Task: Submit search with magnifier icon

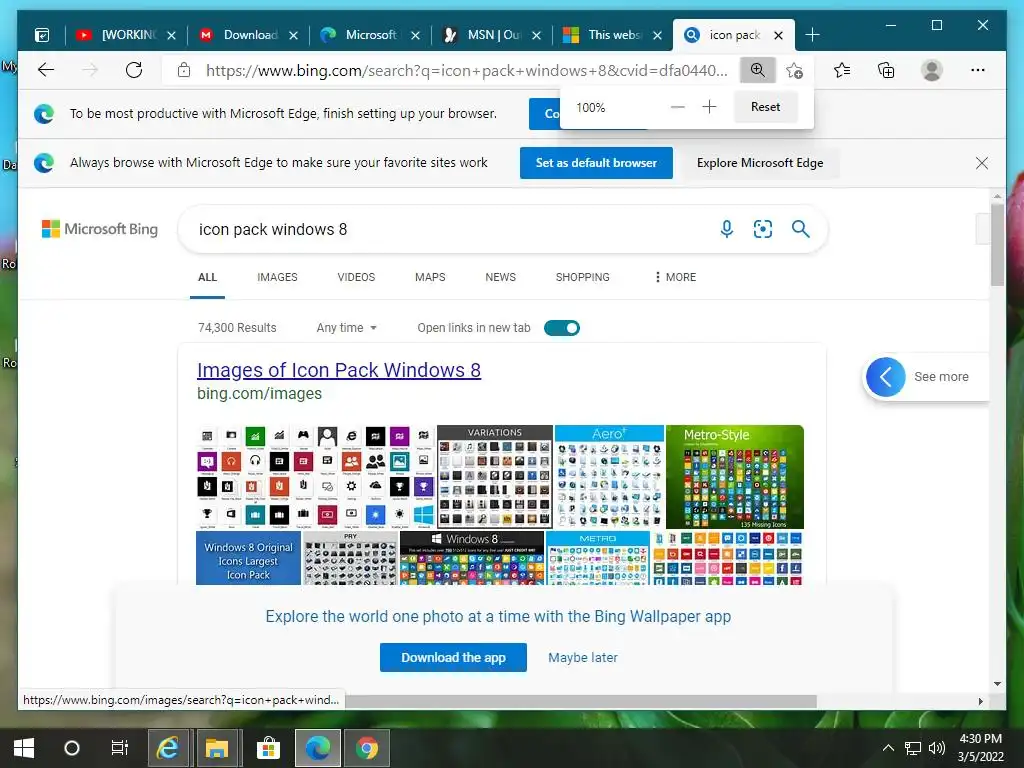Action: (x=801, y=229)
